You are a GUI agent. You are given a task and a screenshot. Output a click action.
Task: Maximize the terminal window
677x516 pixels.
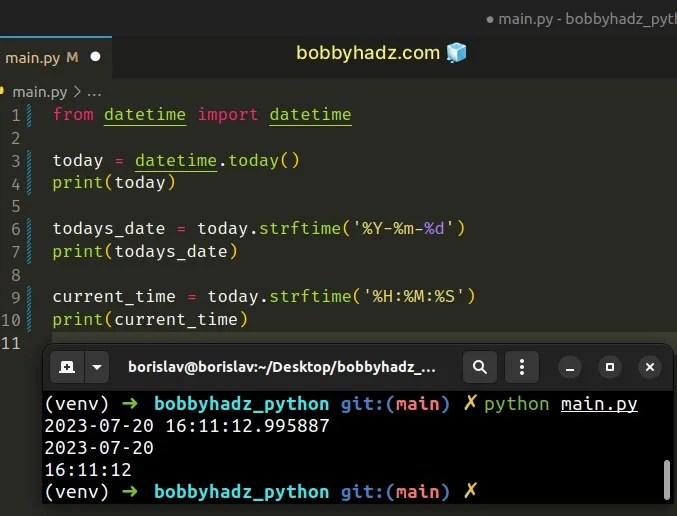coord(610,367)
